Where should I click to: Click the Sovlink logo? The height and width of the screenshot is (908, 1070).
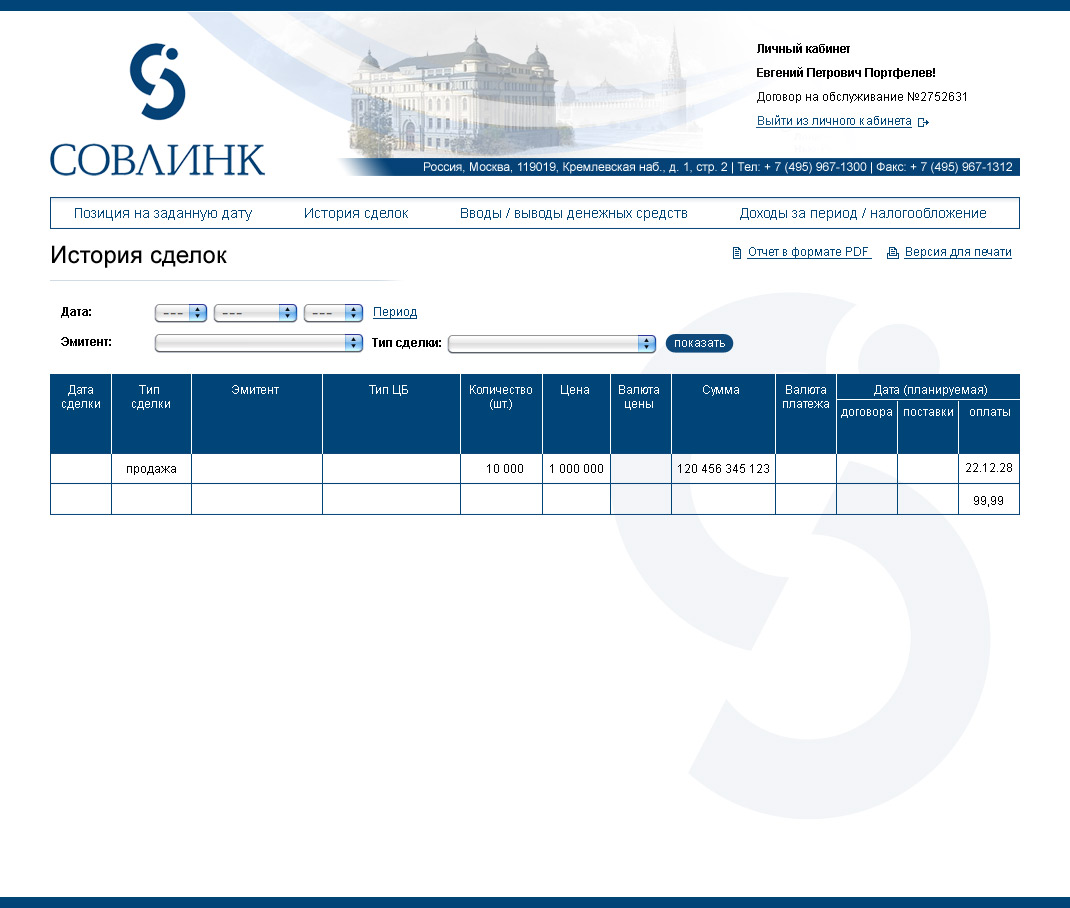tap(157, 110)
